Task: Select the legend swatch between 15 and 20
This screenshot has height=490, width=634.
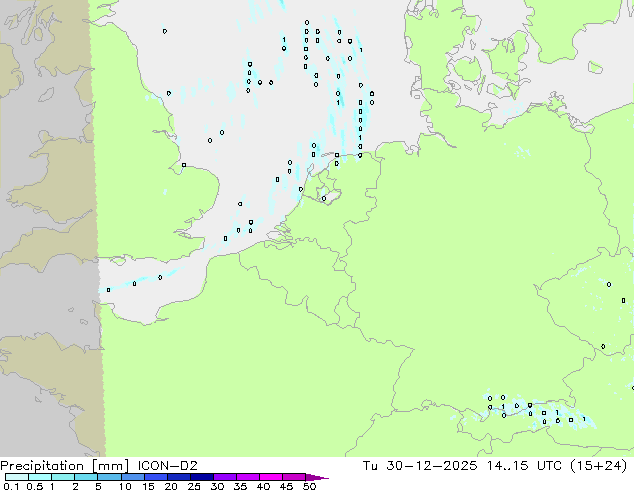Action: pyautogui.click(x=156, y=477)
